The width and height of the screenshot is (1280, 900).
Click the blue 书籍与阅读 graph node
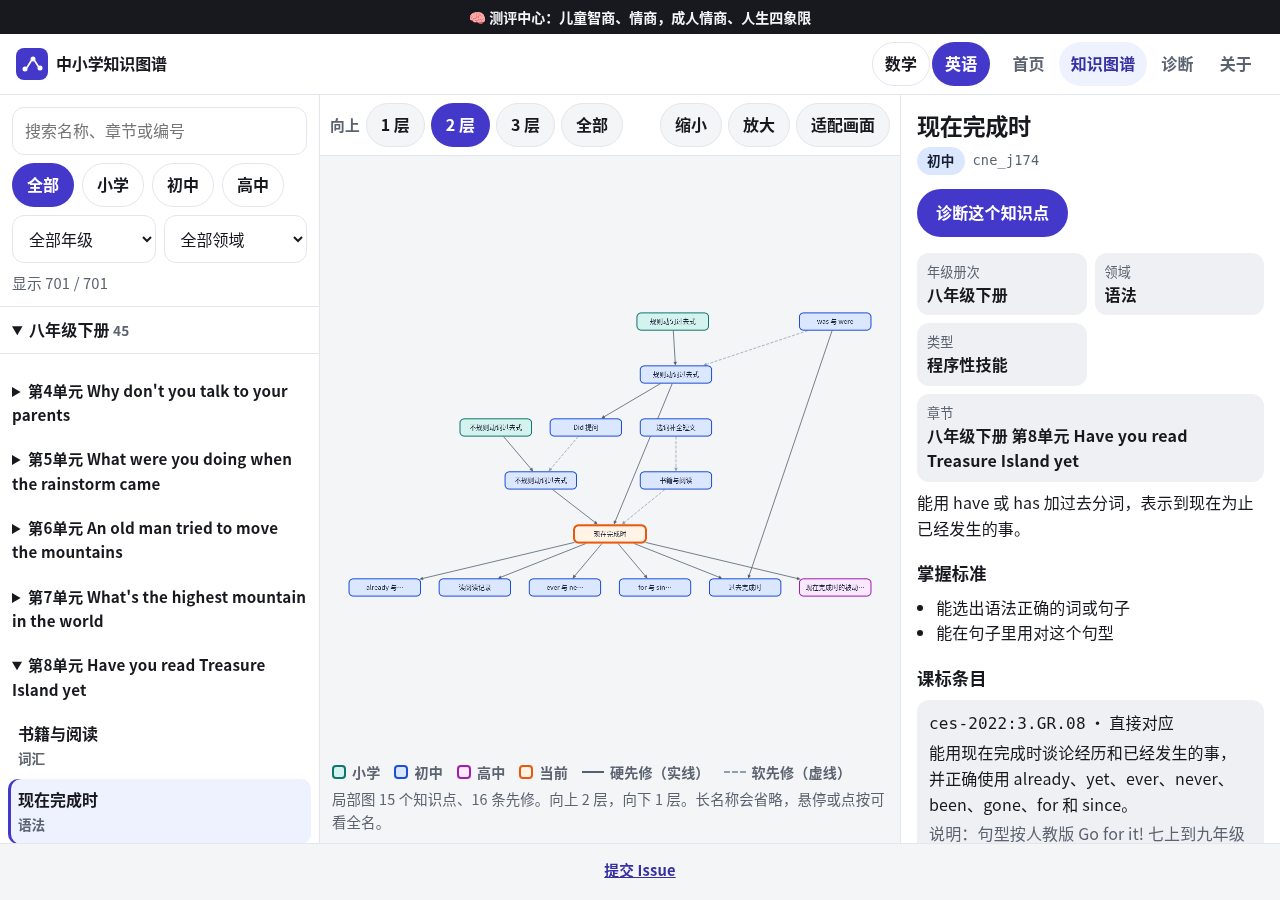[x=676, y=481]
